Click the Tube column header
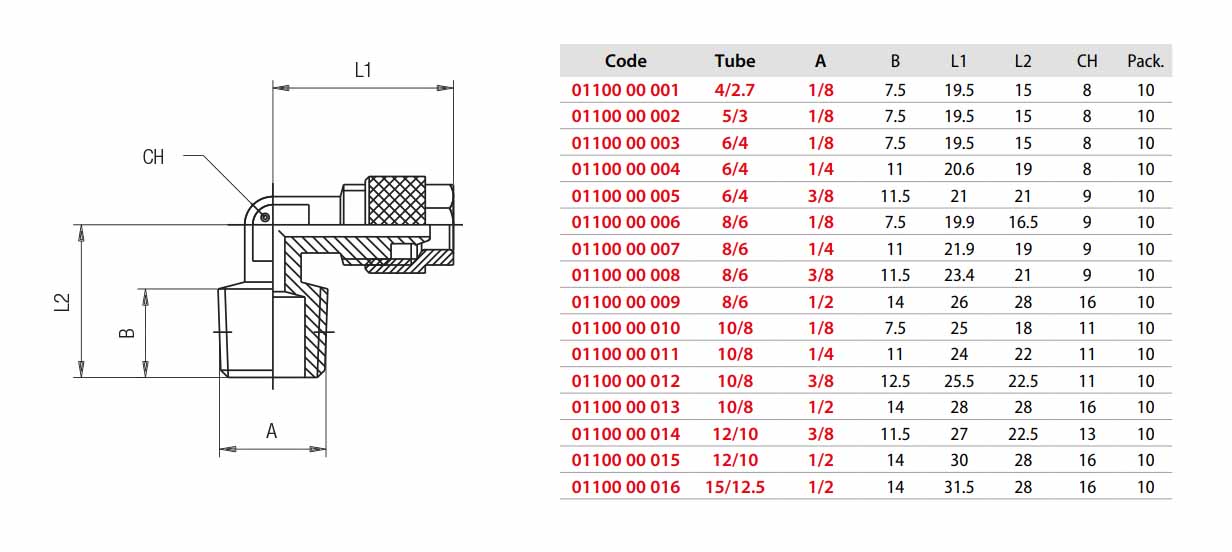This screenshot has width=1232, height=552. pyautogui.click(x=735, y=61)
